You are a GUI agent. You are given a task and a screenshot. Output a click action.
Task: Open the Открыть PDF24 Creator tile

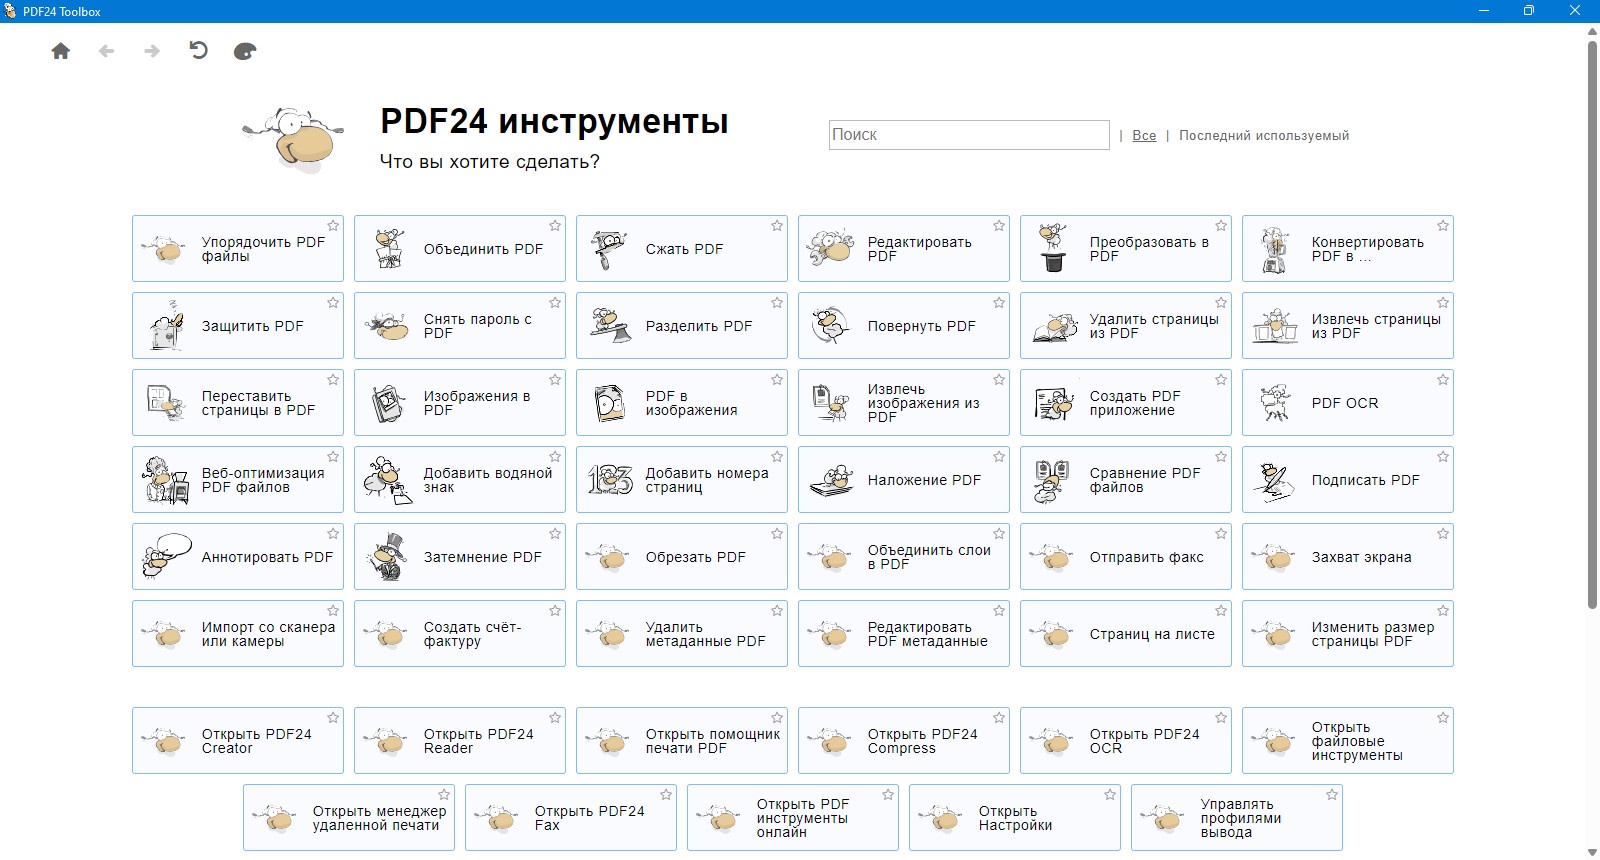pos(238,741)
